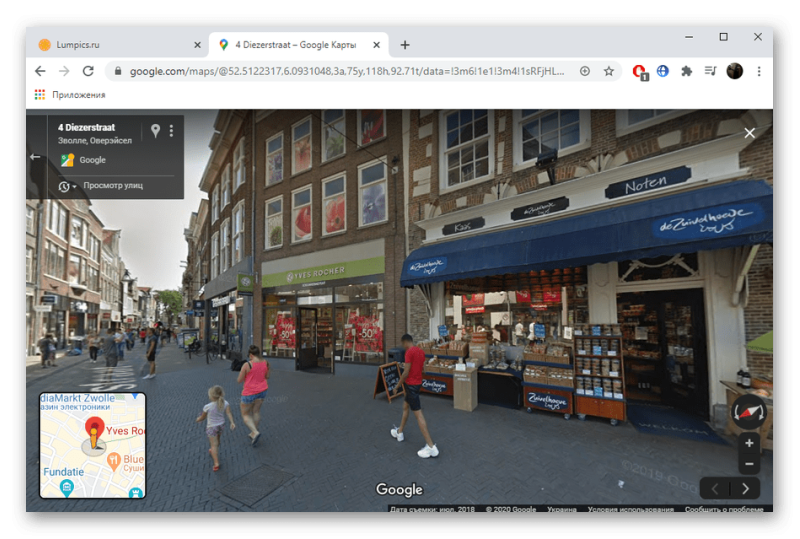Click the Зволле, Оверэйсел subtitle
Screen dimensions: 800x539
(x=94, y=140)
